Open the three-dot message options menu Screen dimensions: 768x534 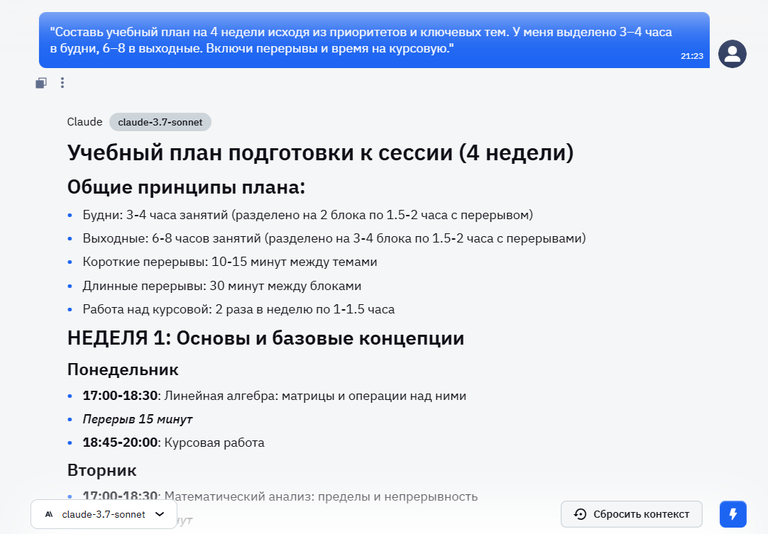(62, 83)
